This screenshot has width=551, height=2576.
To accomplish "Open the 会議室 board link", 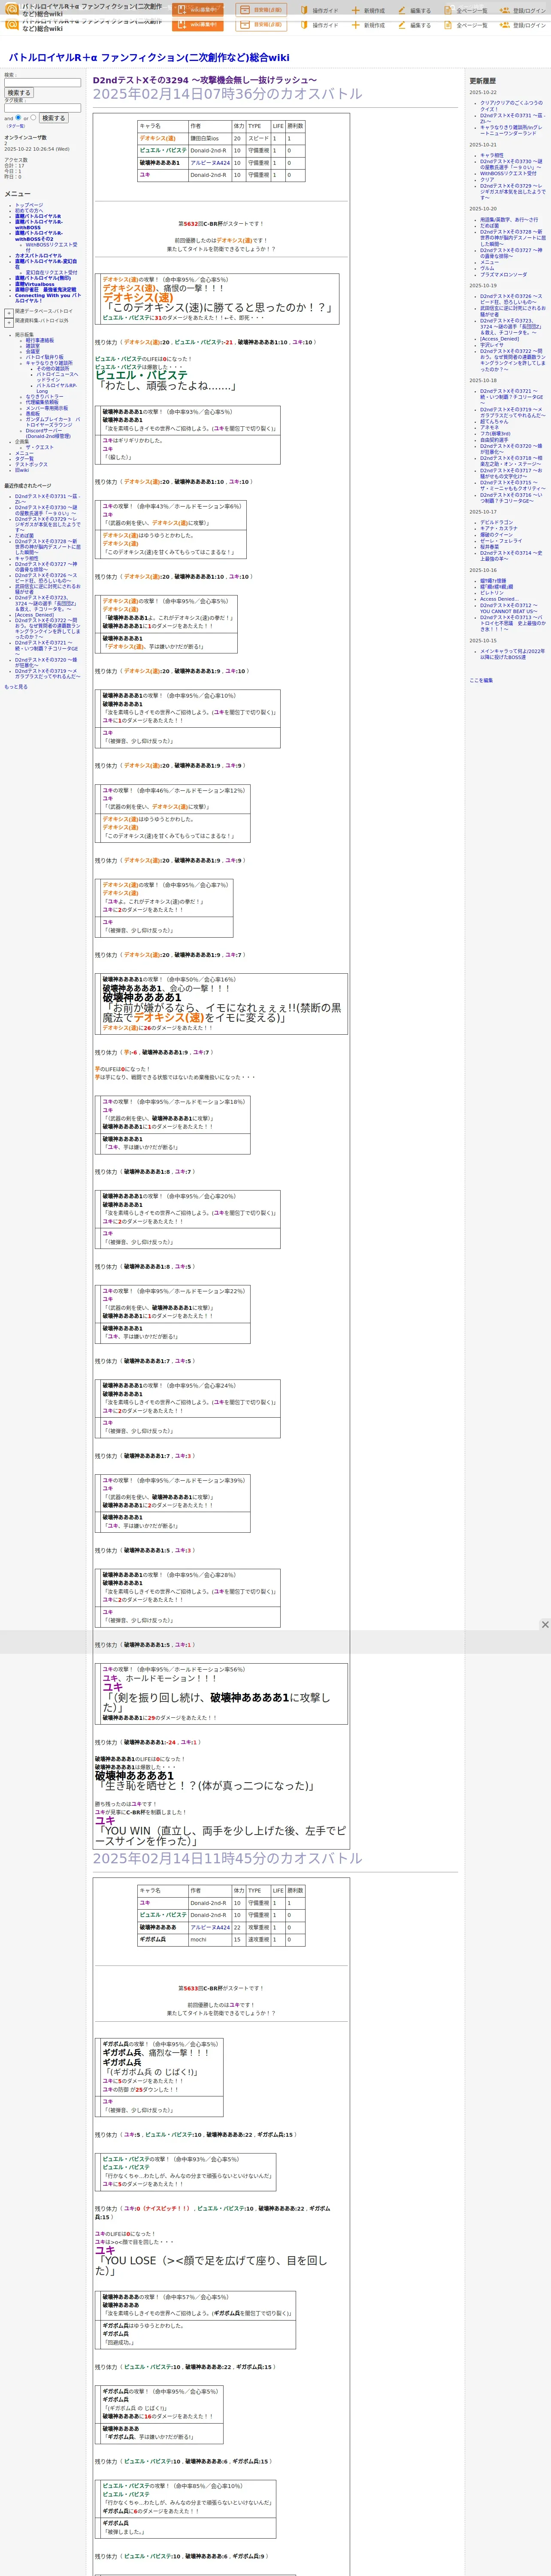I will [x=33, y=351].
